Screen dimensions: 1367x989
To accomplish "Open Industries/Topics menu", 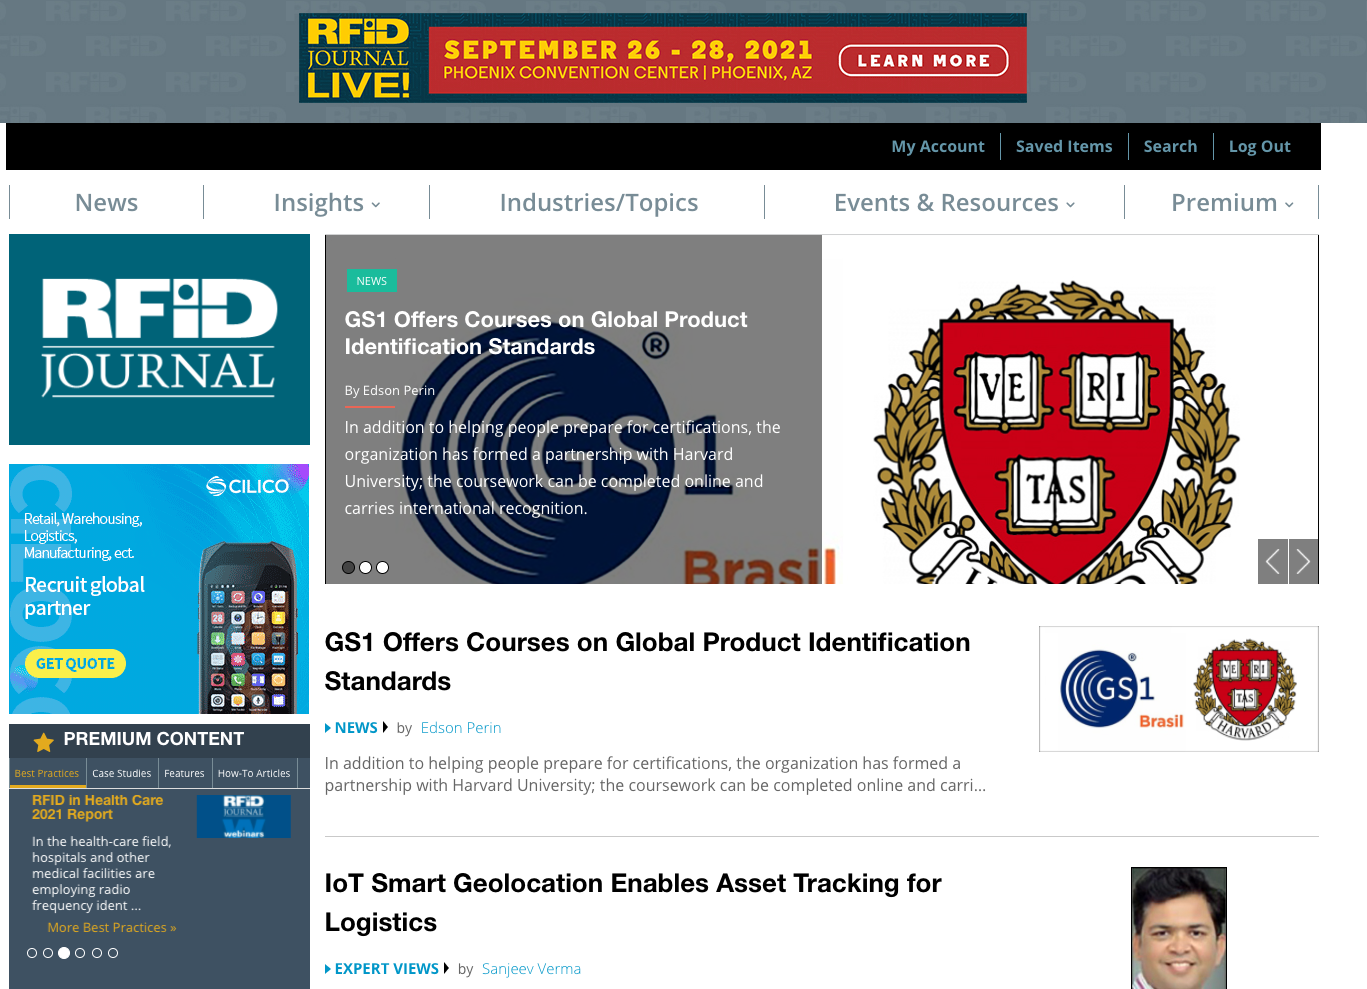I will [599, 203].
